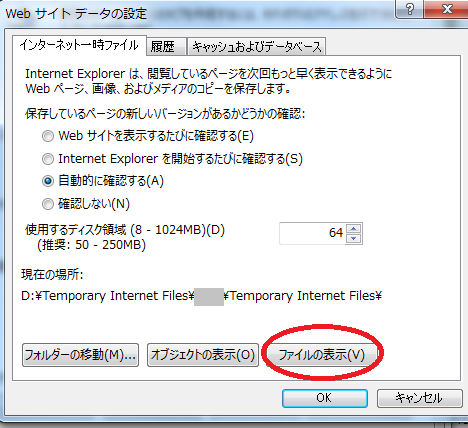Select インターネット一時ファイル tab
This screenshot has height=428, width=468.
79,45
